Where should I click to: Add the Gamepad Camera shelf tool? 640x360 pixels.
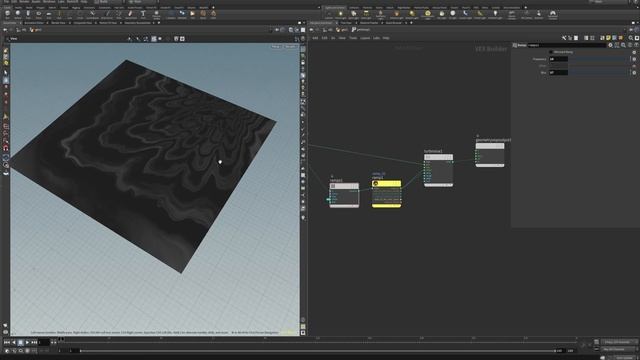[x=553, y=15]
